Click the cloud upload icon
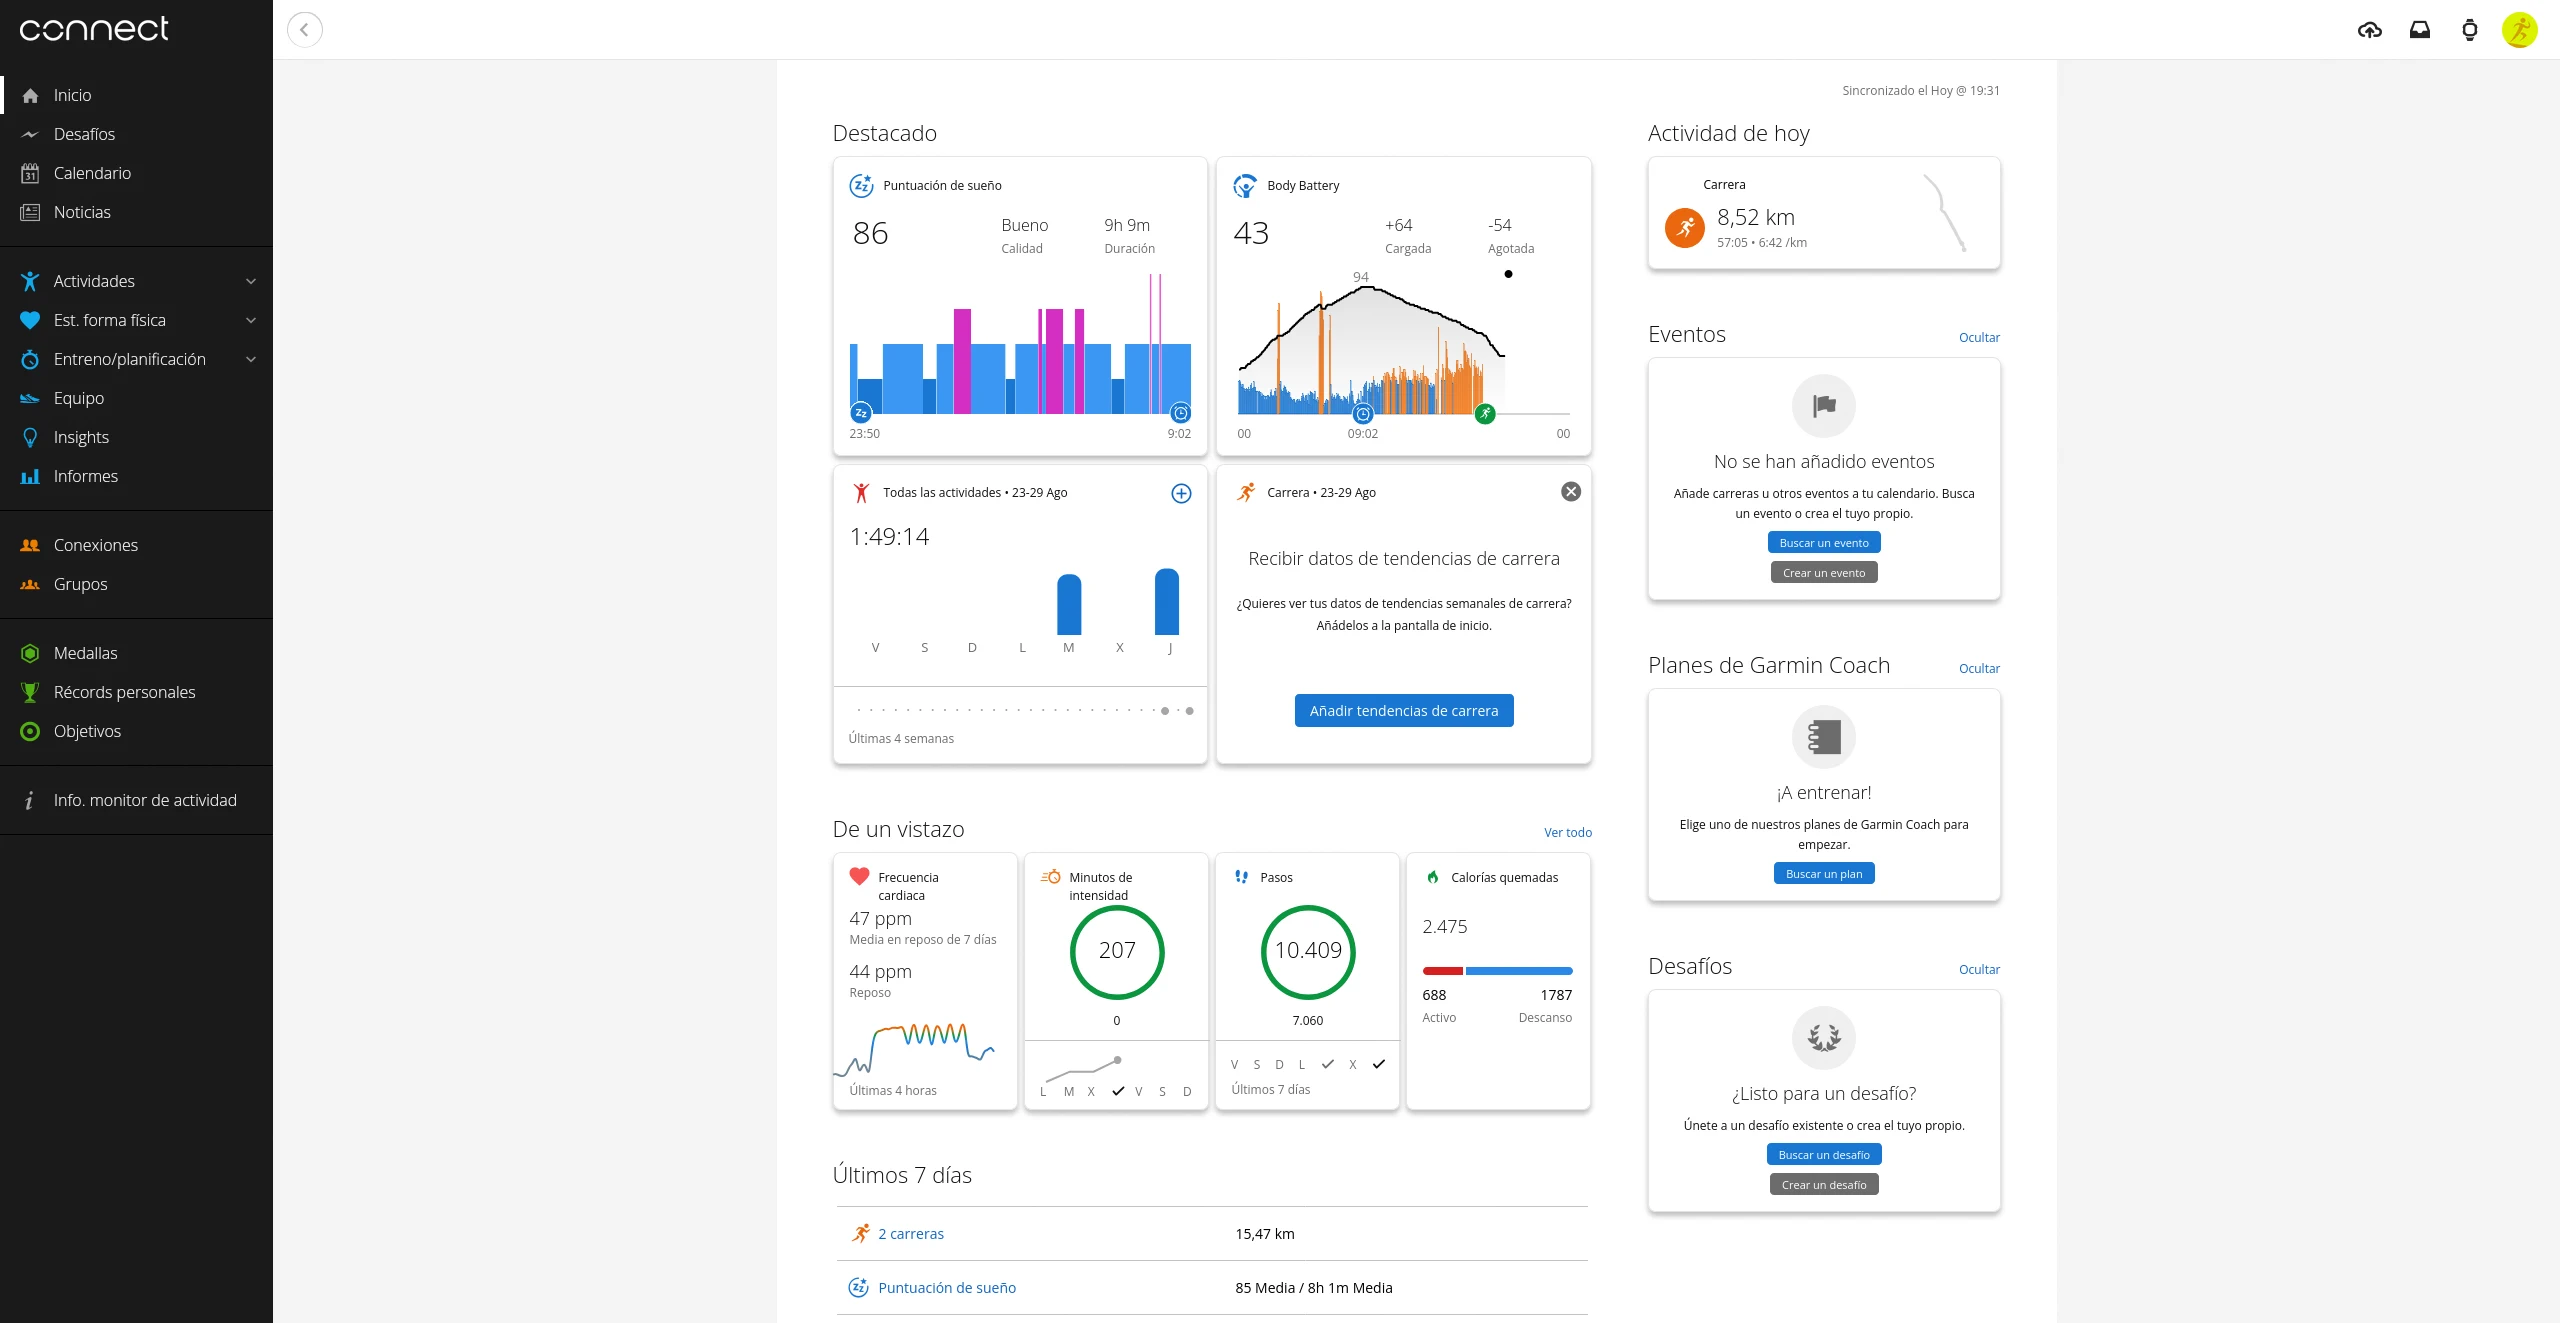2560x1323 pixels. click(2369, 30)
